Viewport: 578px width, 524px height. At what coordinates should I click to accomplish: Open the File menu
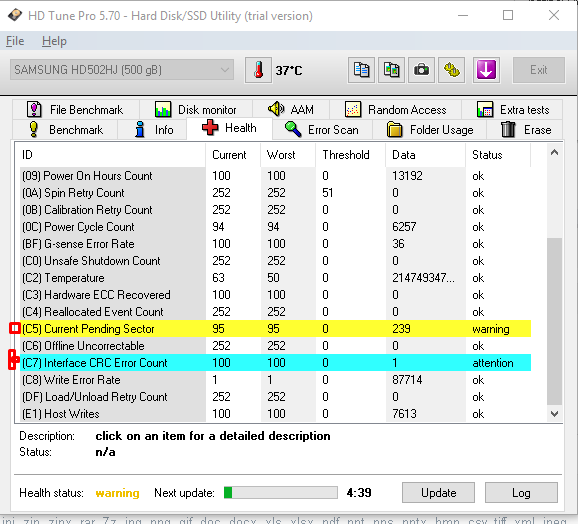(15, 41)
